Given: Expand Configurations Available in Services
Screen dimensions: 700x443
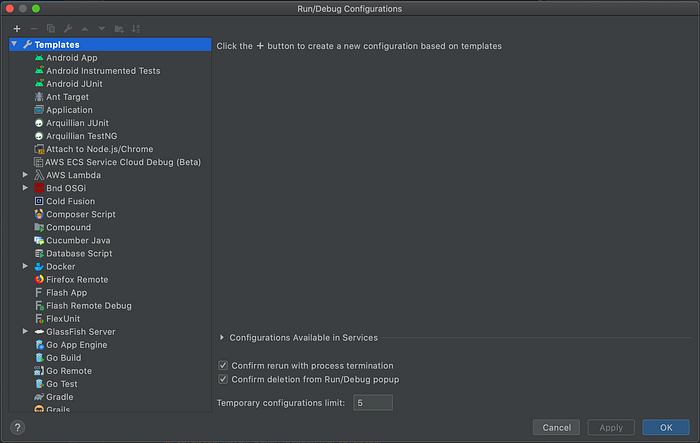Looking at the screenshot, I should click(x=222, y=338).
